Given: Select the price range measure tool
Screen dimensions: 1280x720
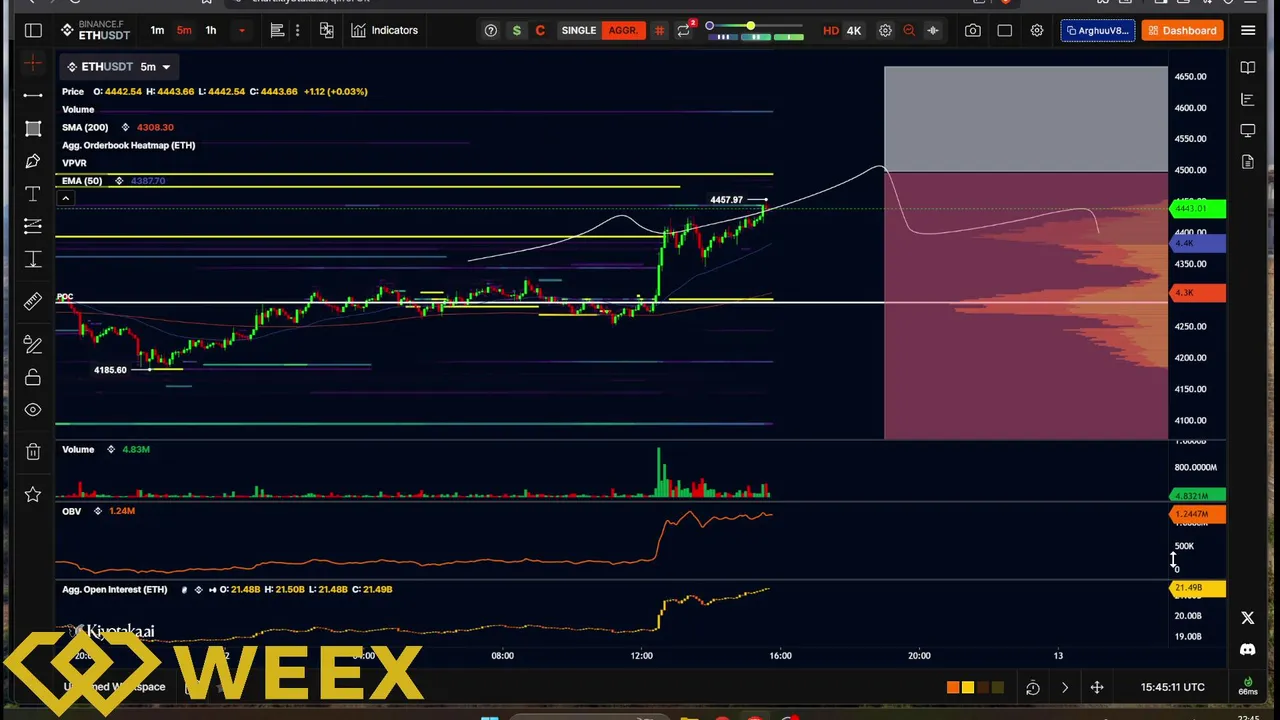Looking at the screenshot, I should tap(33, 259).
